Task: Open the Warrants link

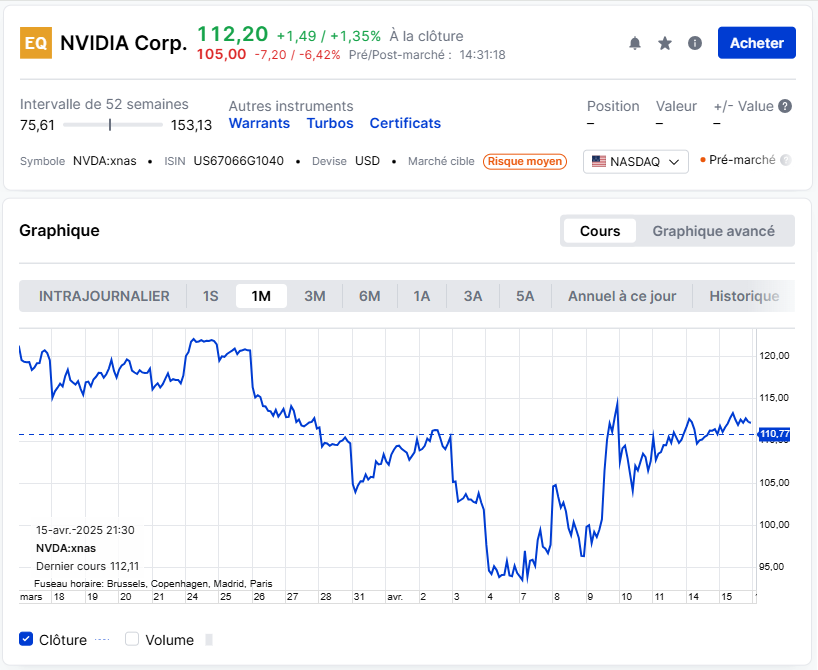Action: [259, 123]
